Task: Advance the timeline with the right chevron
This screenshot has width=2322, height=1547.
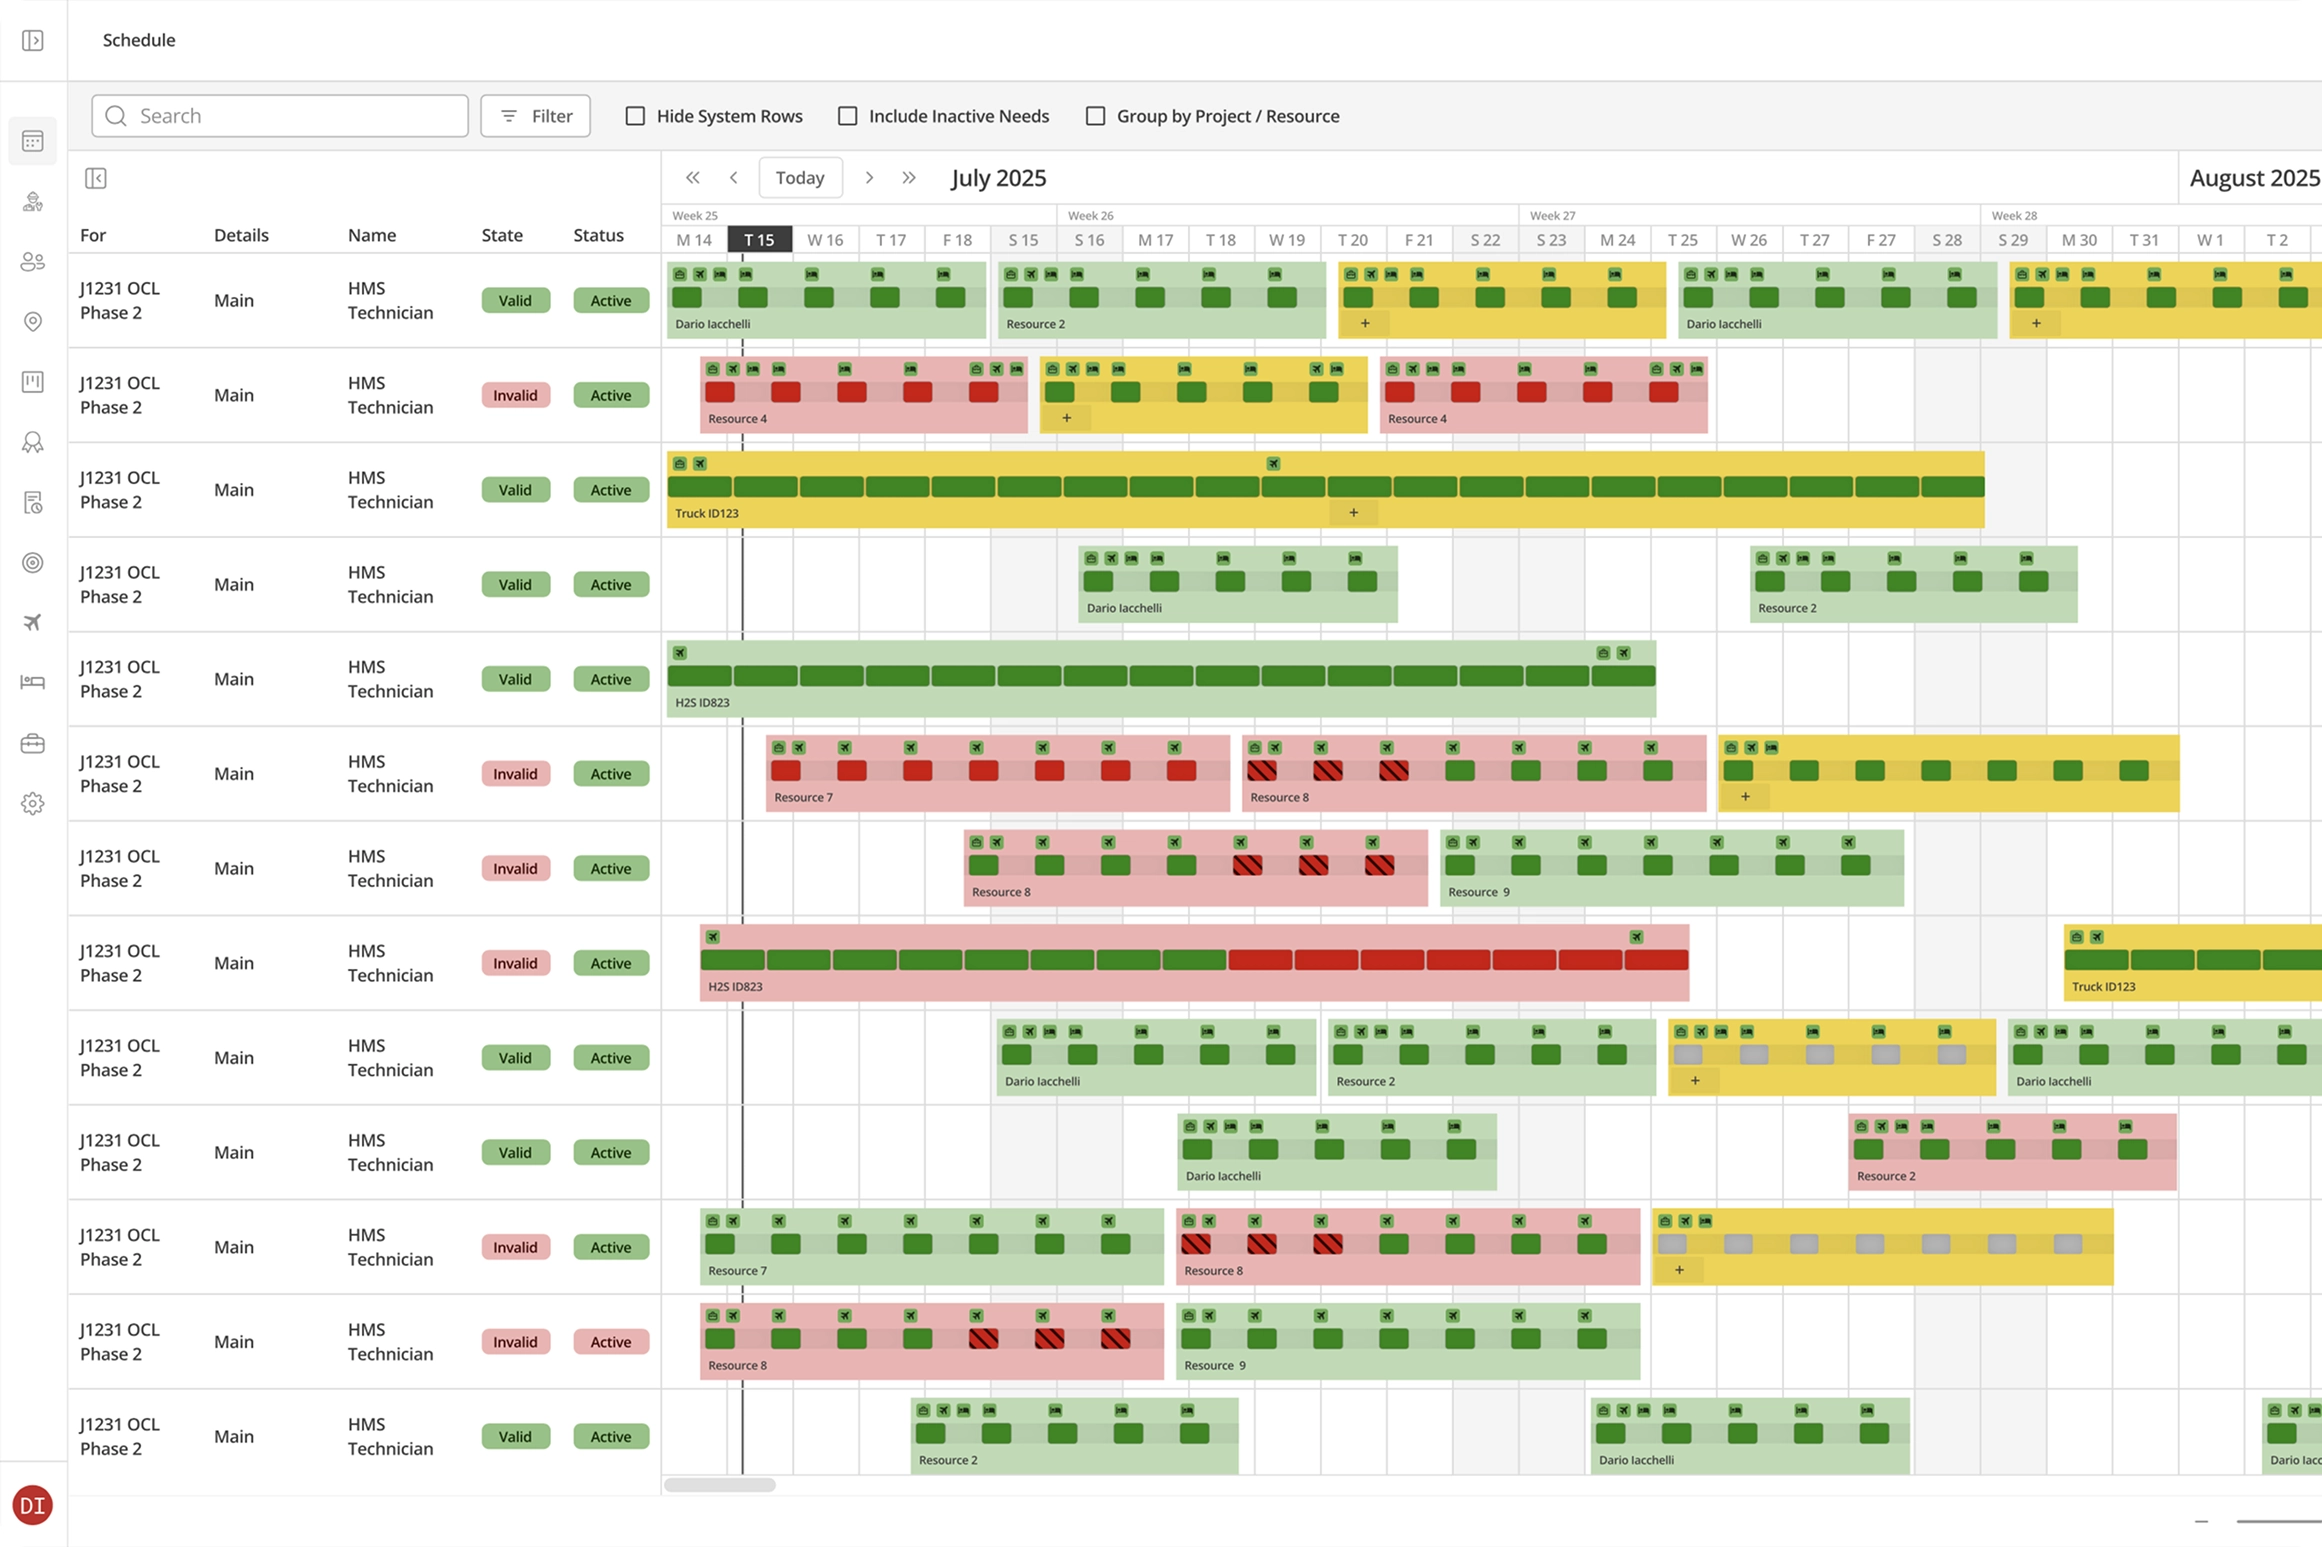Action: tap(870, 177)
